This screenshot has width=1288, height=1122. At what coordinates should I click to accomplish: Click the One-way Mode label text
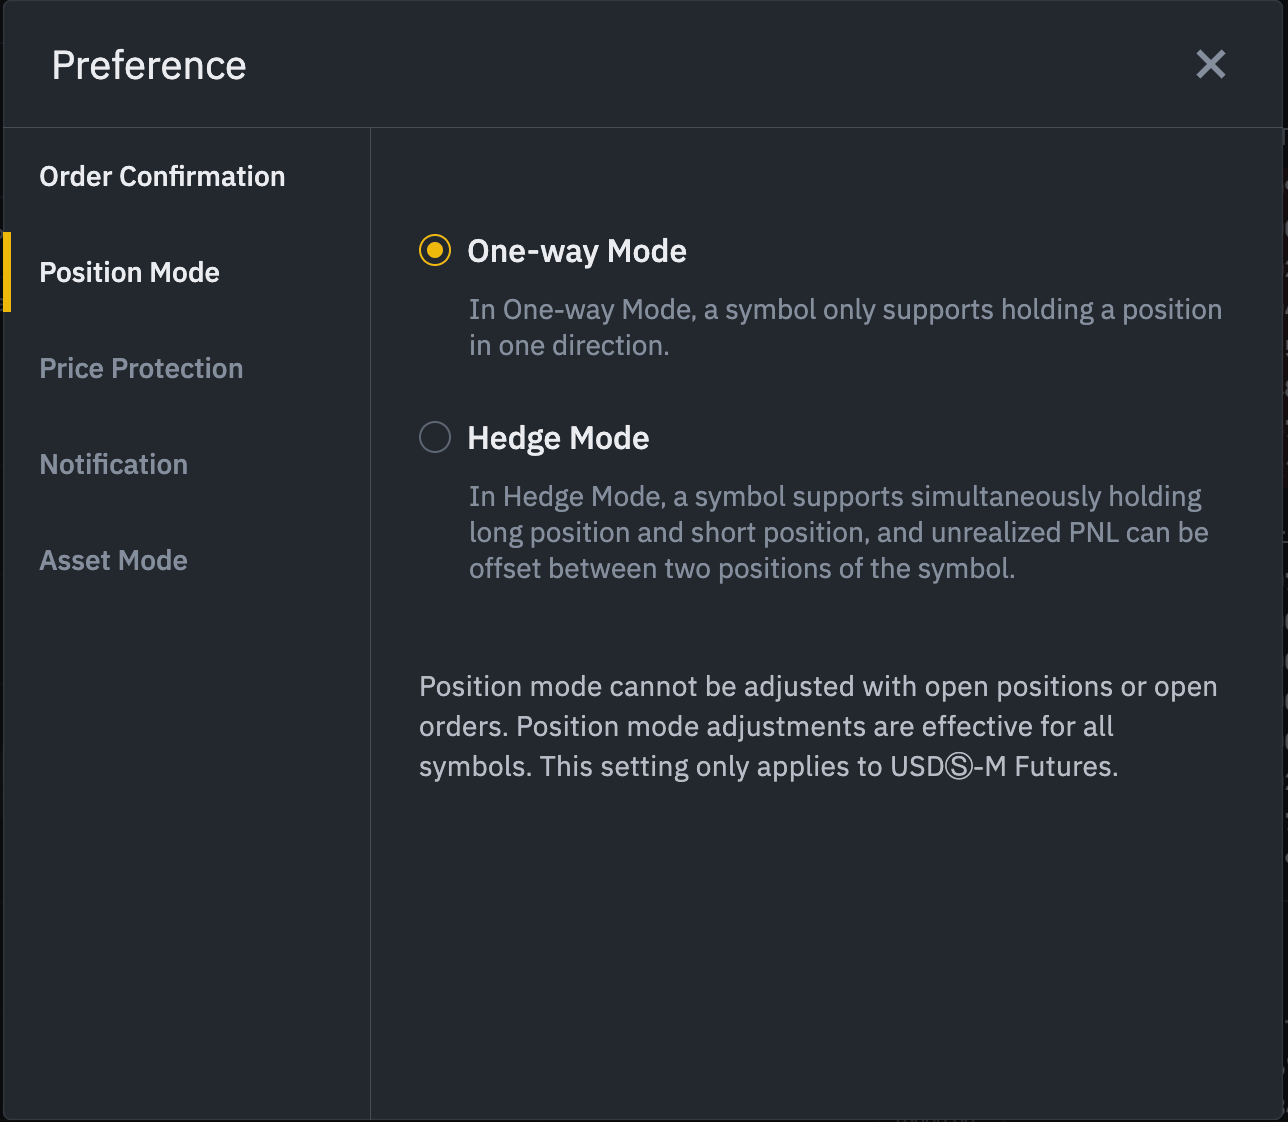577,251
